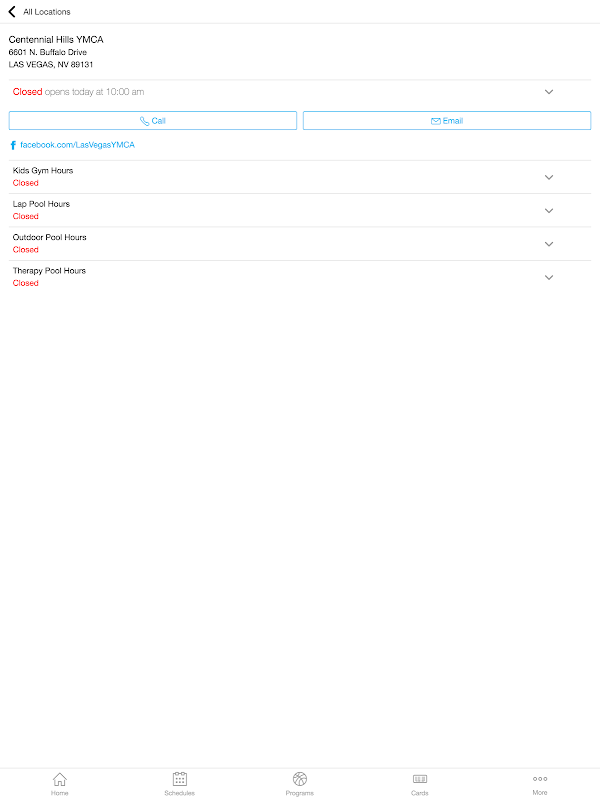Switch to the Schedules tab

180,784
